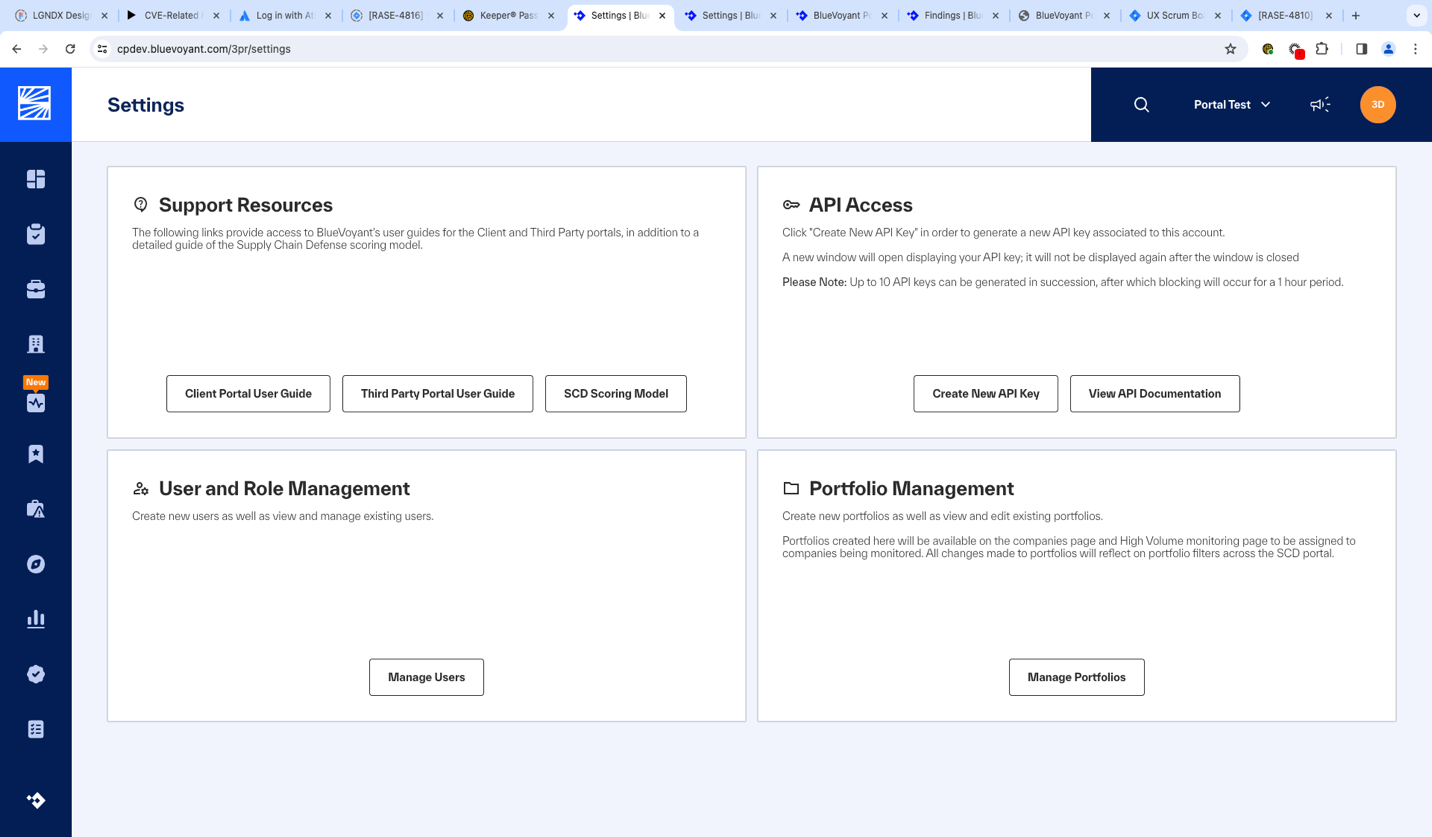Image resolution: width=1432 pixels, height=837 pixels.
Task: Click the BlueVoyant logo in sidebar
Action: [x=35, y=104]
